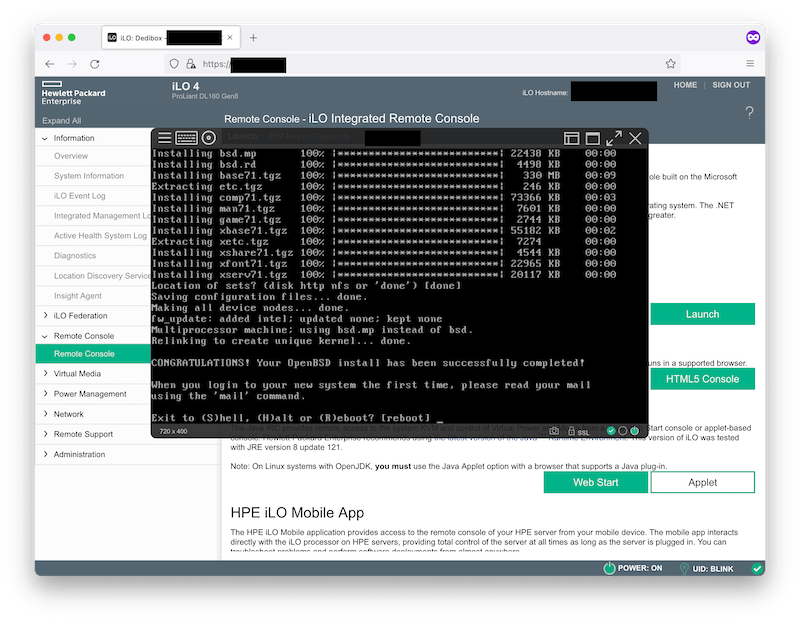
Task: Click Expand All in the sidebar
Action: [x=60, y=119]
